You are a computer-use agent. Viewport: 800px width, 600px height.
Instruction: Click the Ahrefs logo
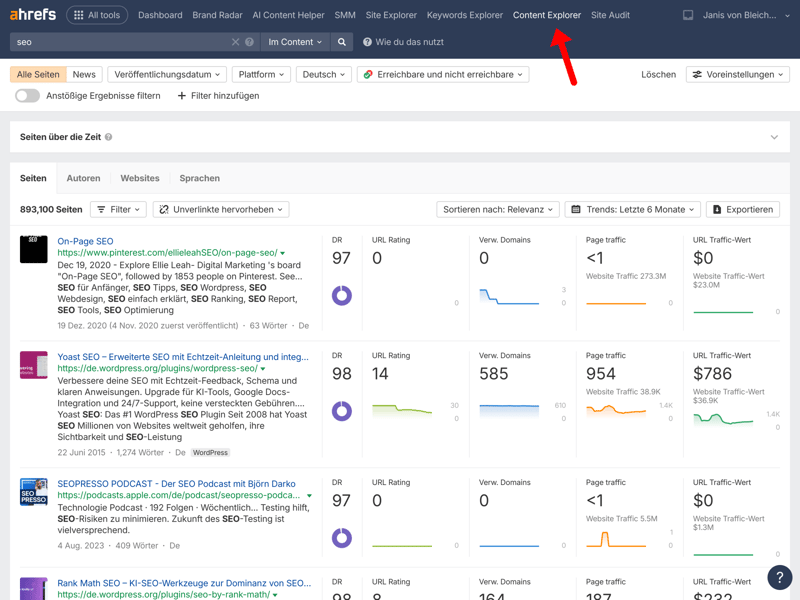click(x=33, y=15)
